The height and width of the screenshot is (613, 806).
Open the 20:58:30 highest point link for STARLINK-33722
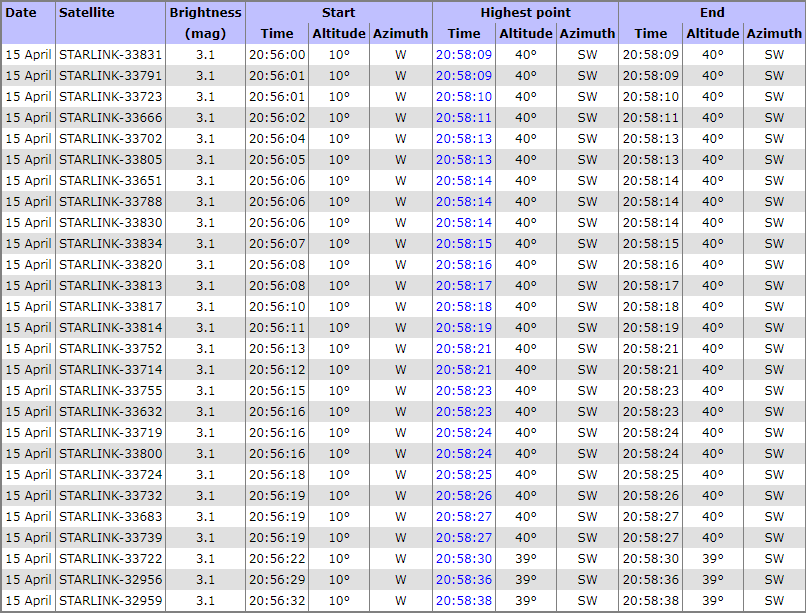(x=464, y=559)
